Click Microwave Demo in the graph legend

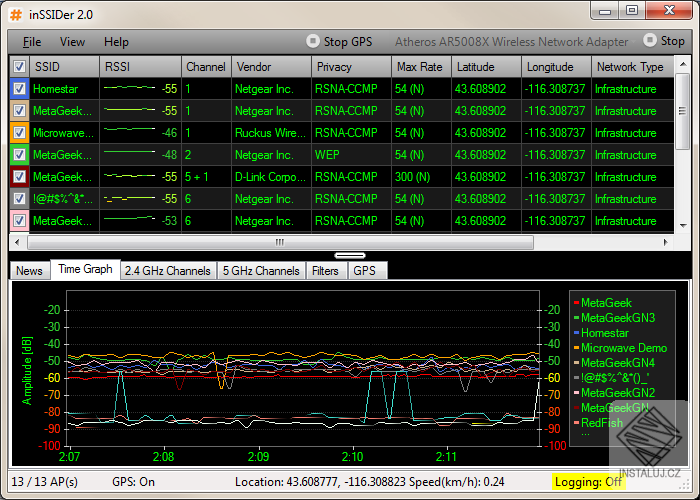(x=624, y=348)
